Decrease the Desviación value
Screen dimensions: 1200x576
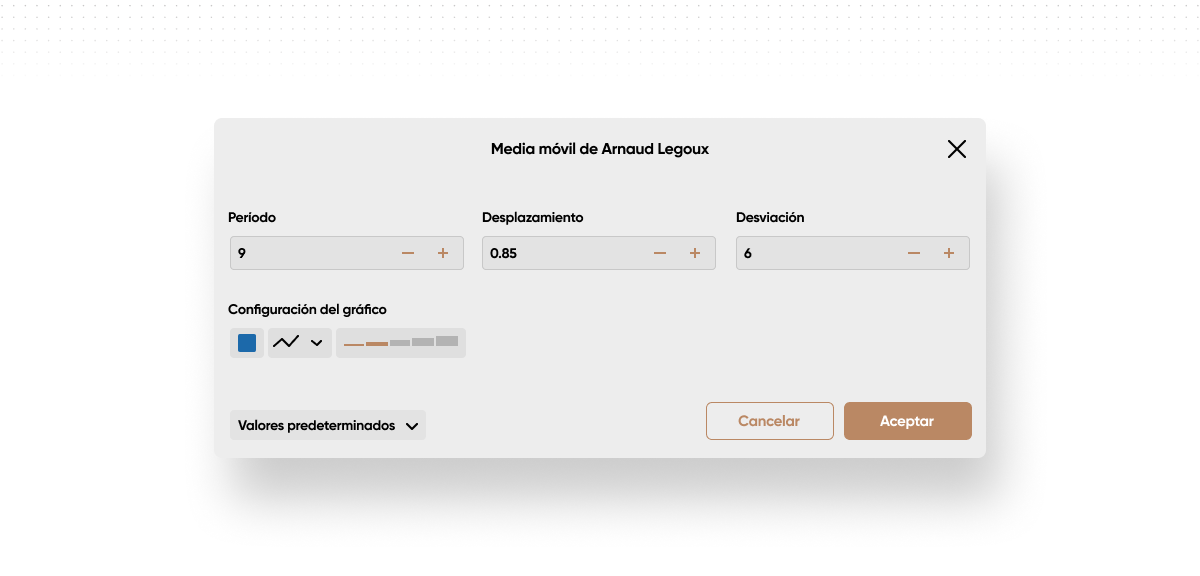pos(914,253)
